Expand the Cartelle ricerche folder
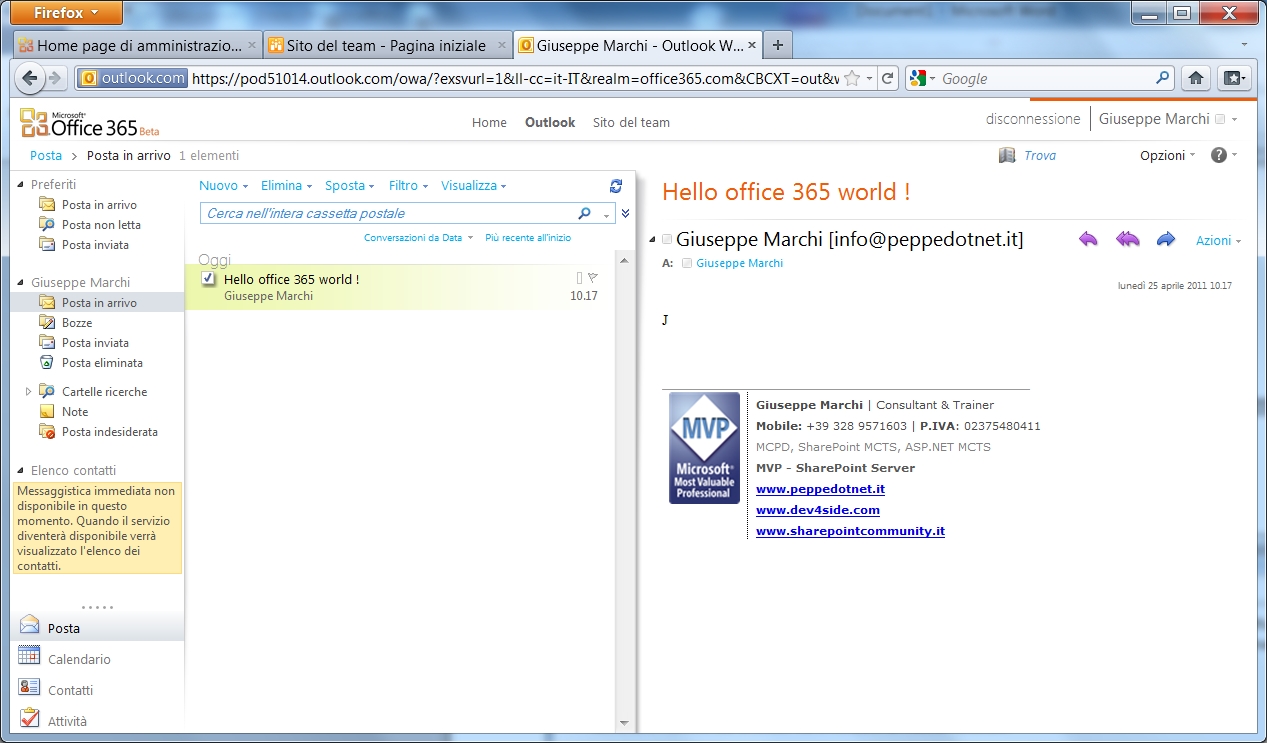 tap(28, 391)
